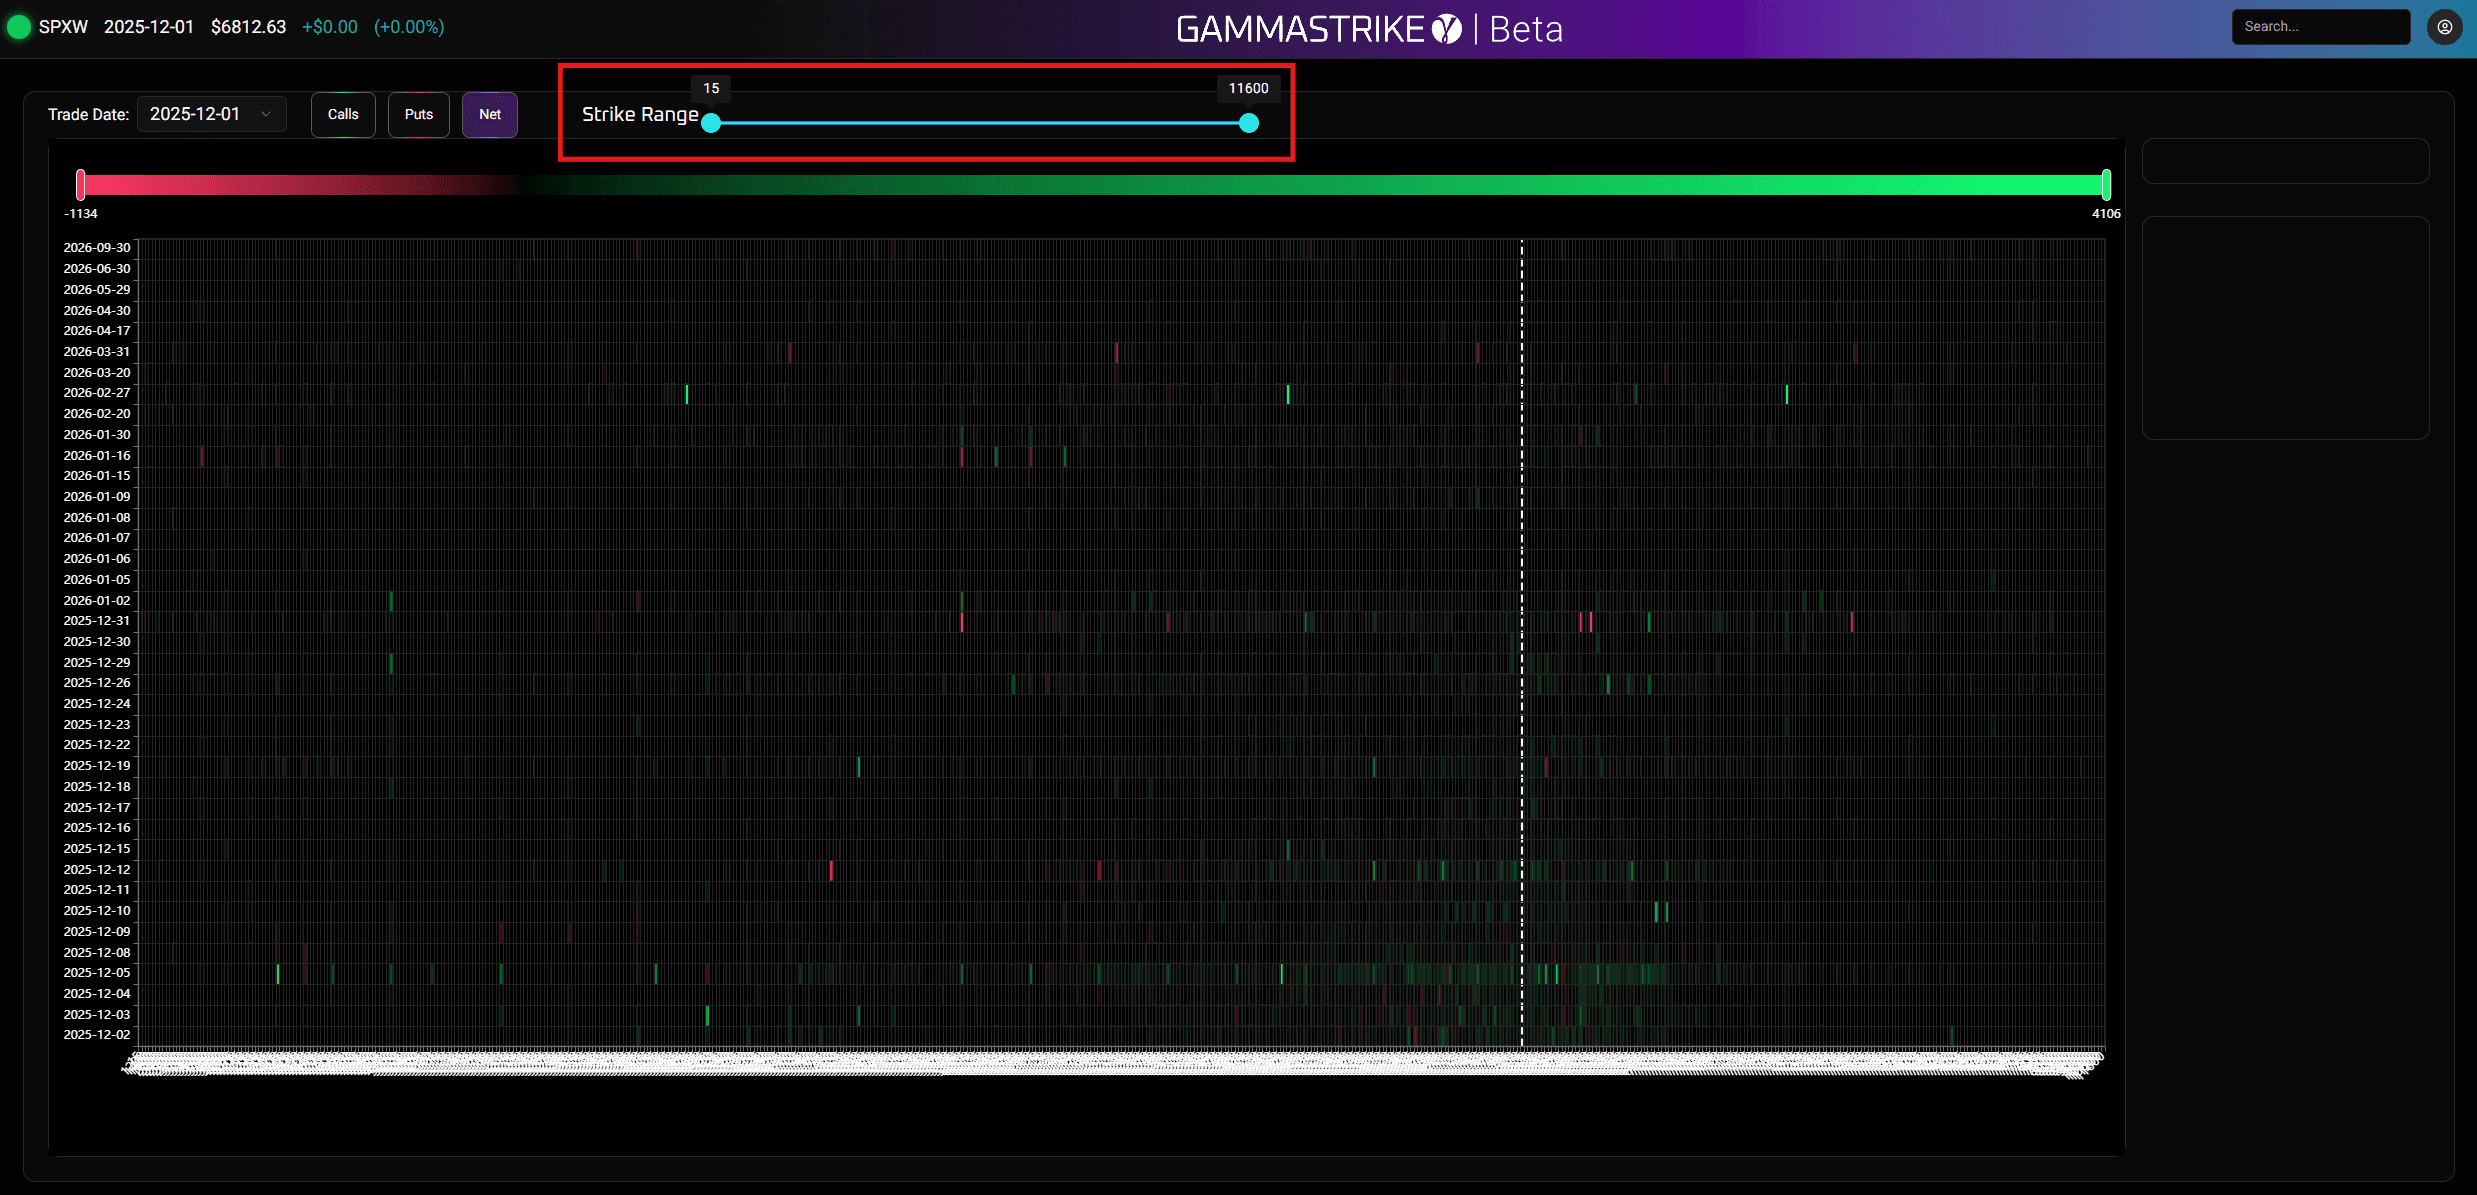Select the 2025-12-02 expiration row label
2477x1195 pixels.
(x=96, y=1034)
